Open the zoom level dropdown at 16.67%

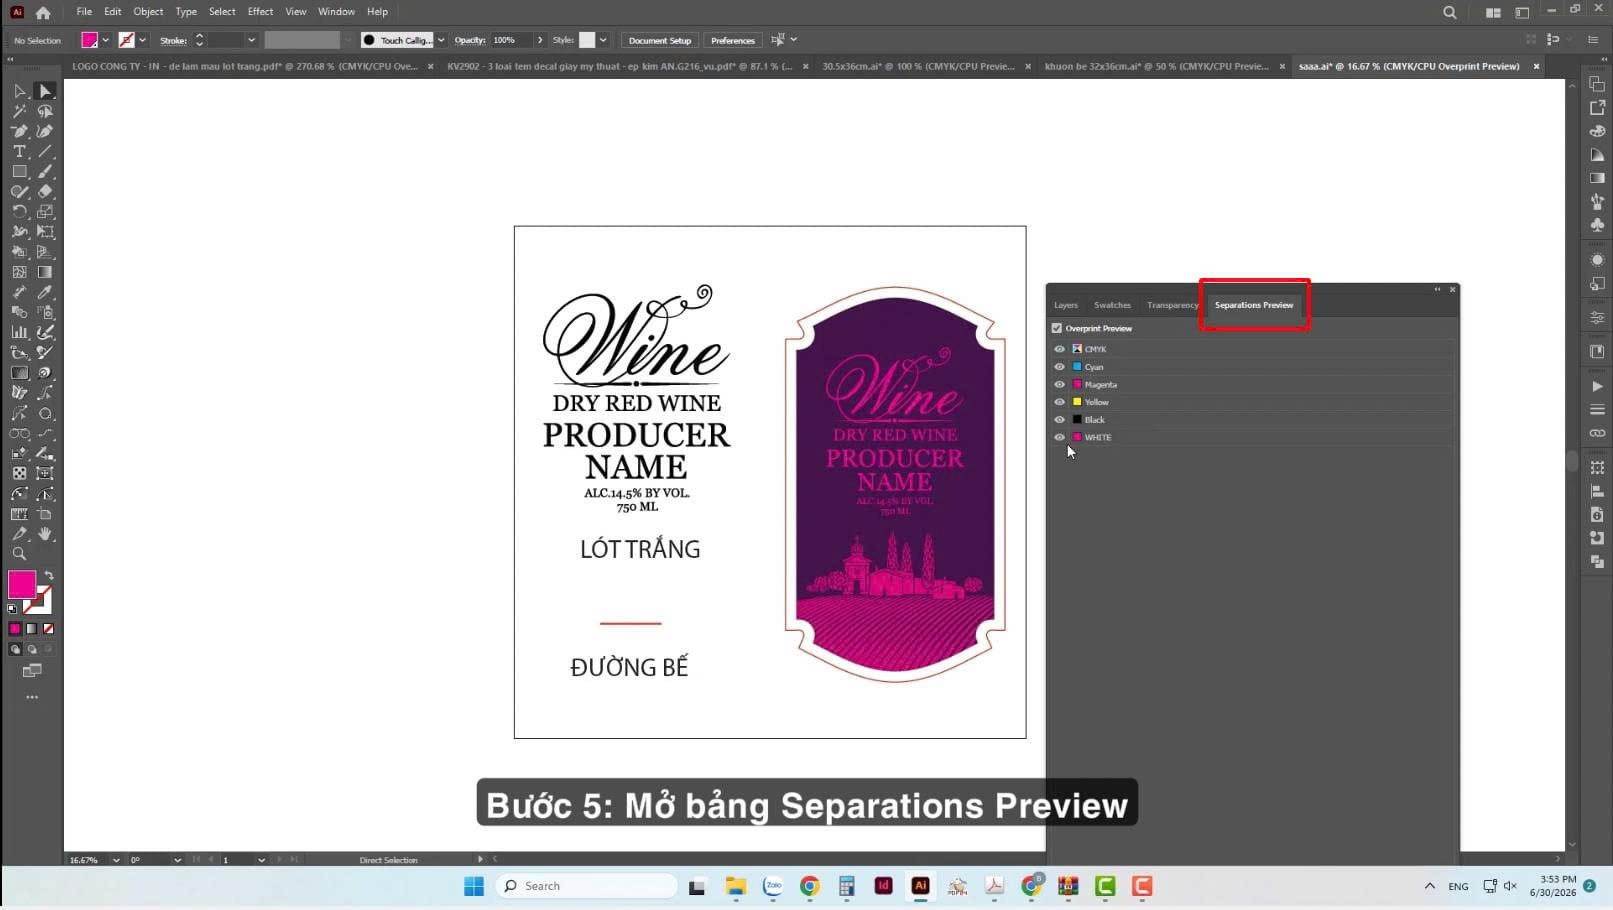(x=116, y=860)
